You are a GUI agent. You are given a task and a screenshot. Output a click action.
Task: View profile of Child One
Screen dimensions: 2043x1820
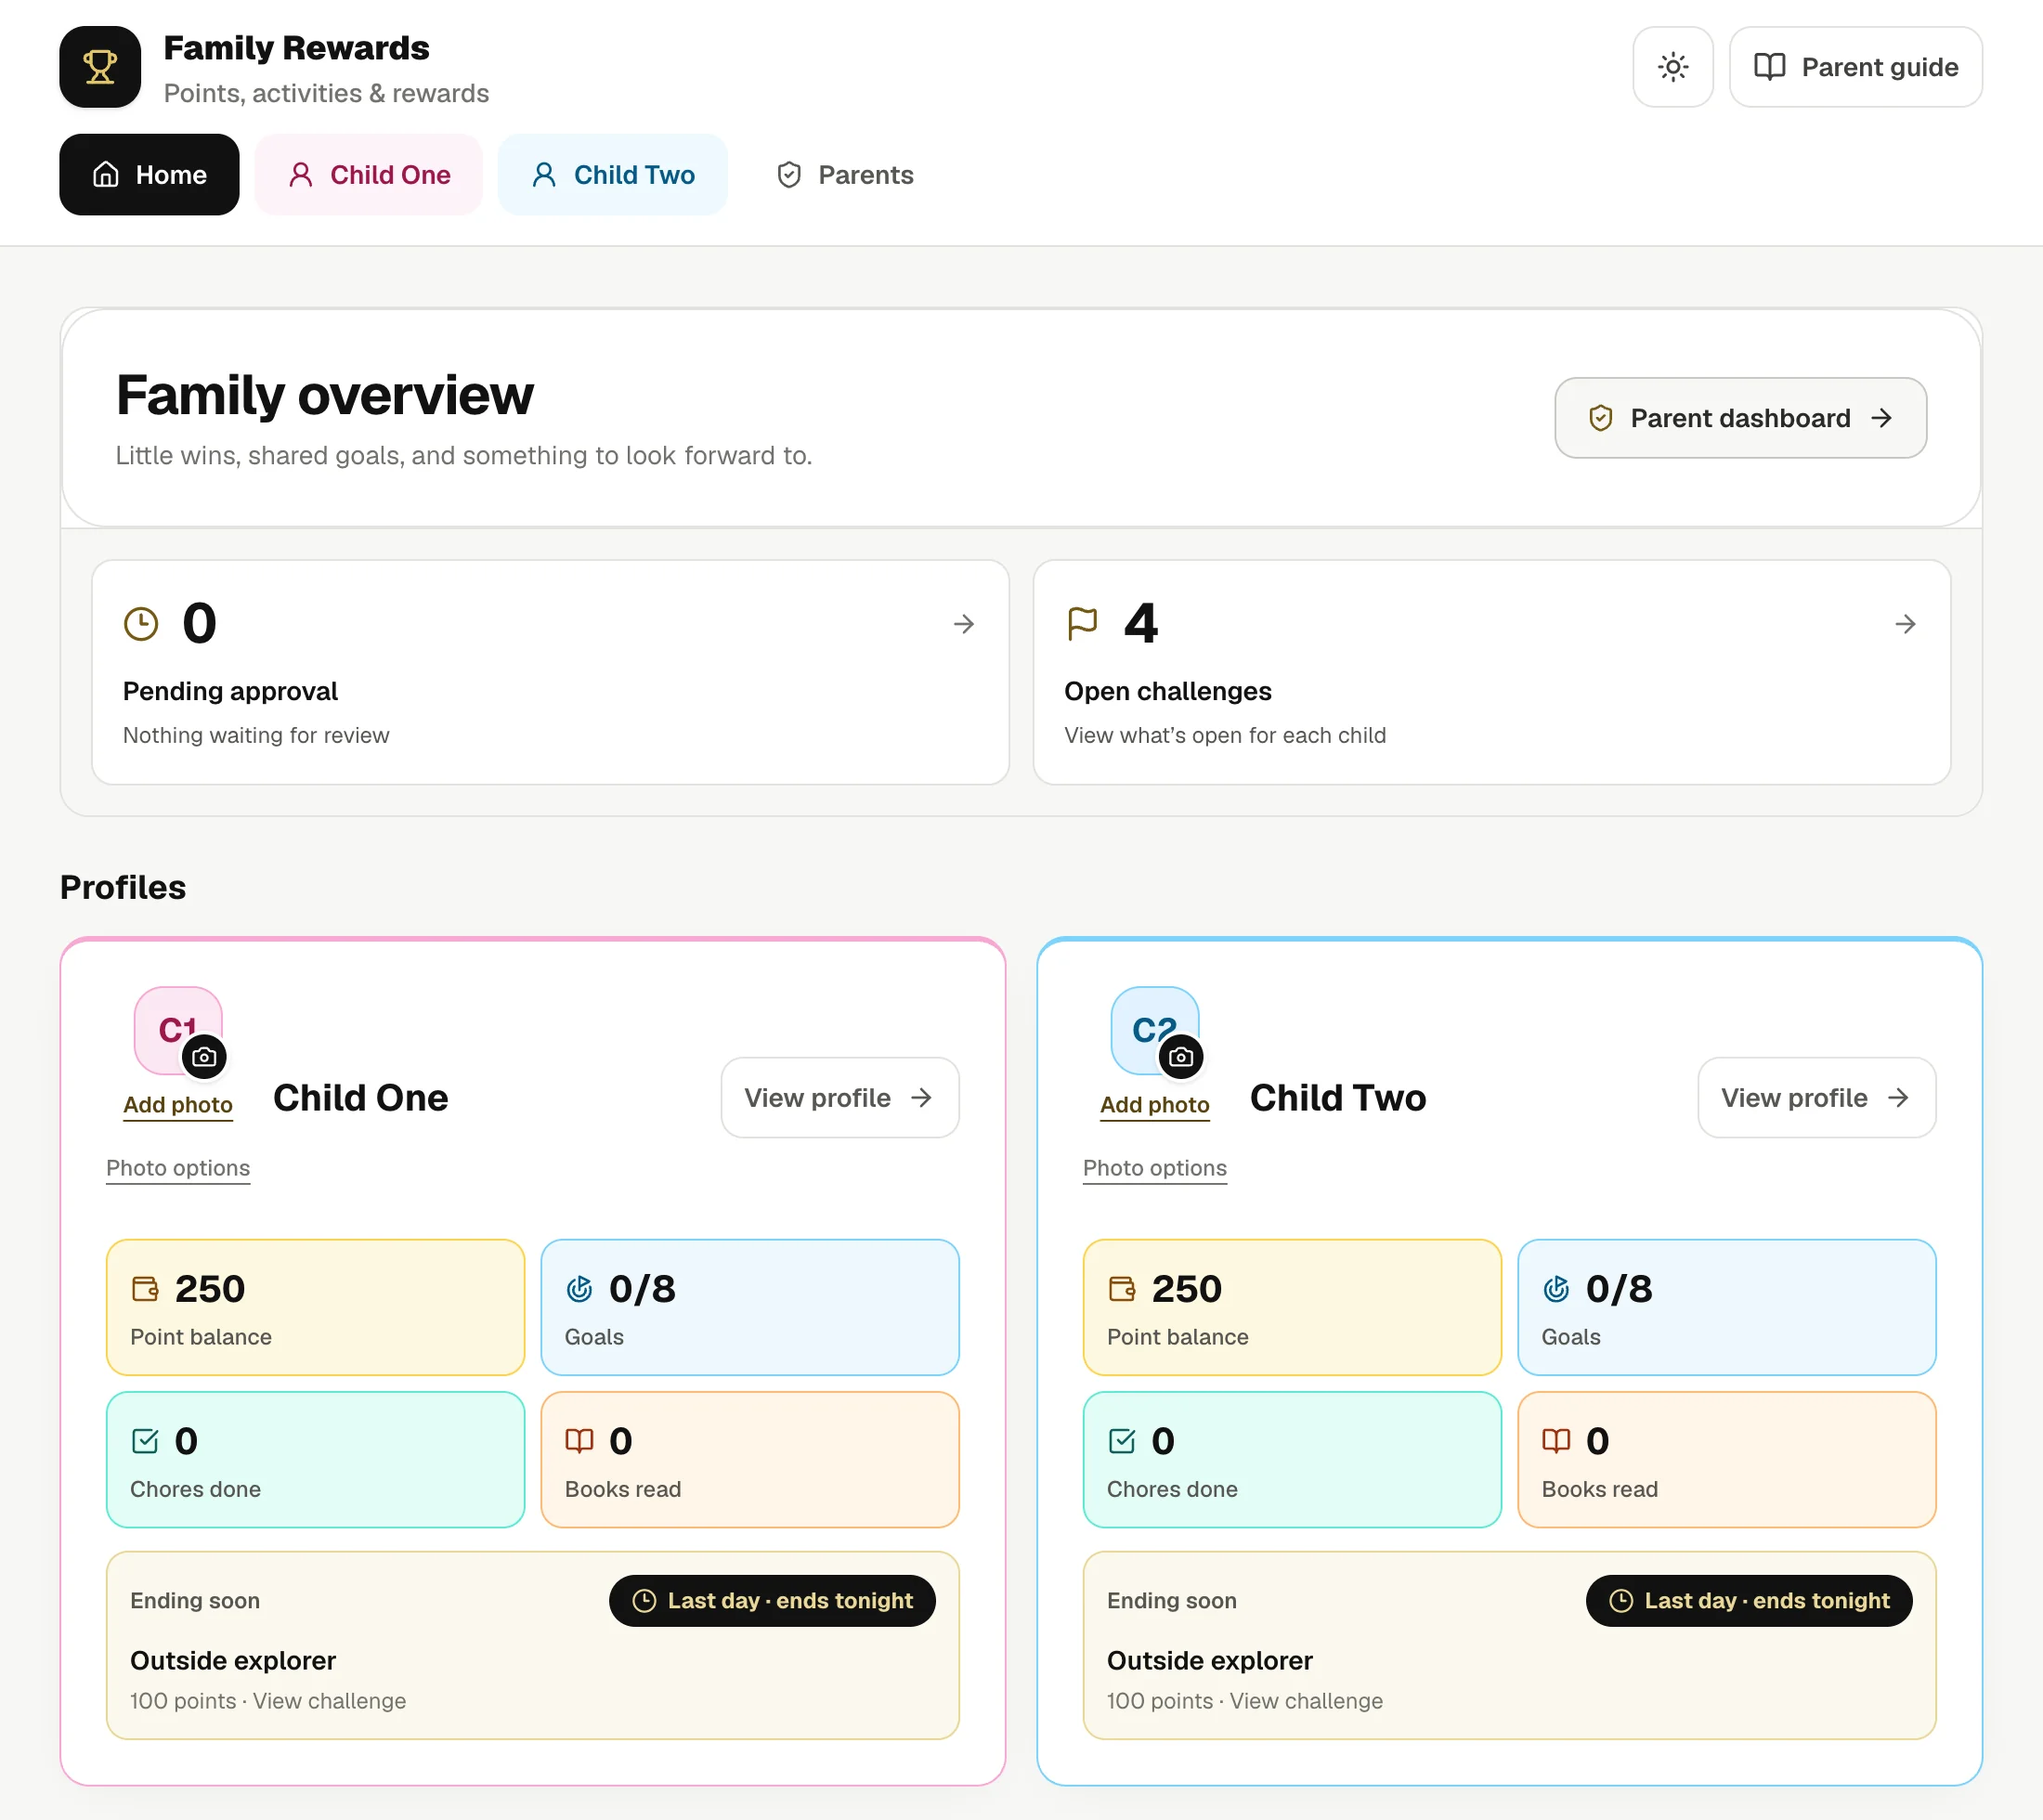[x=840, y=1098]
